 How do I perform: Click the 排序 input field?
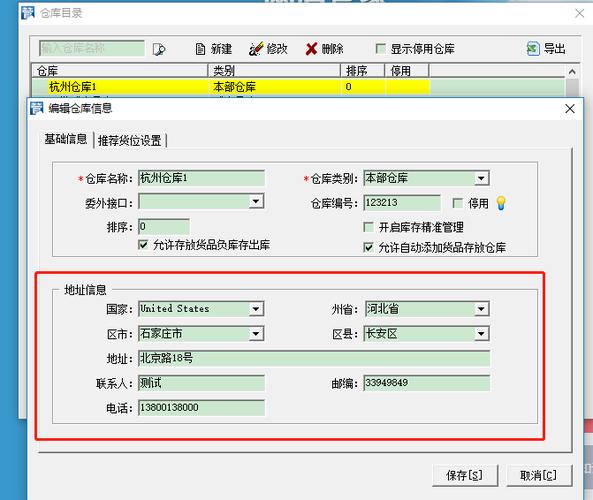tap(164, 227)
